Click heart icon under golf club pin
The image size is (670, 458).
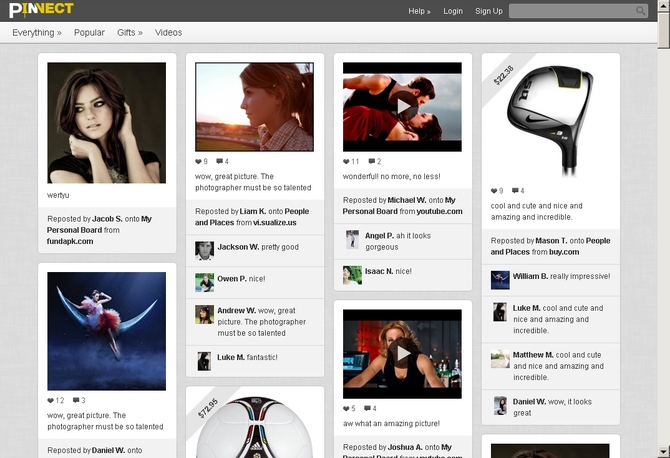pos(494,191)
